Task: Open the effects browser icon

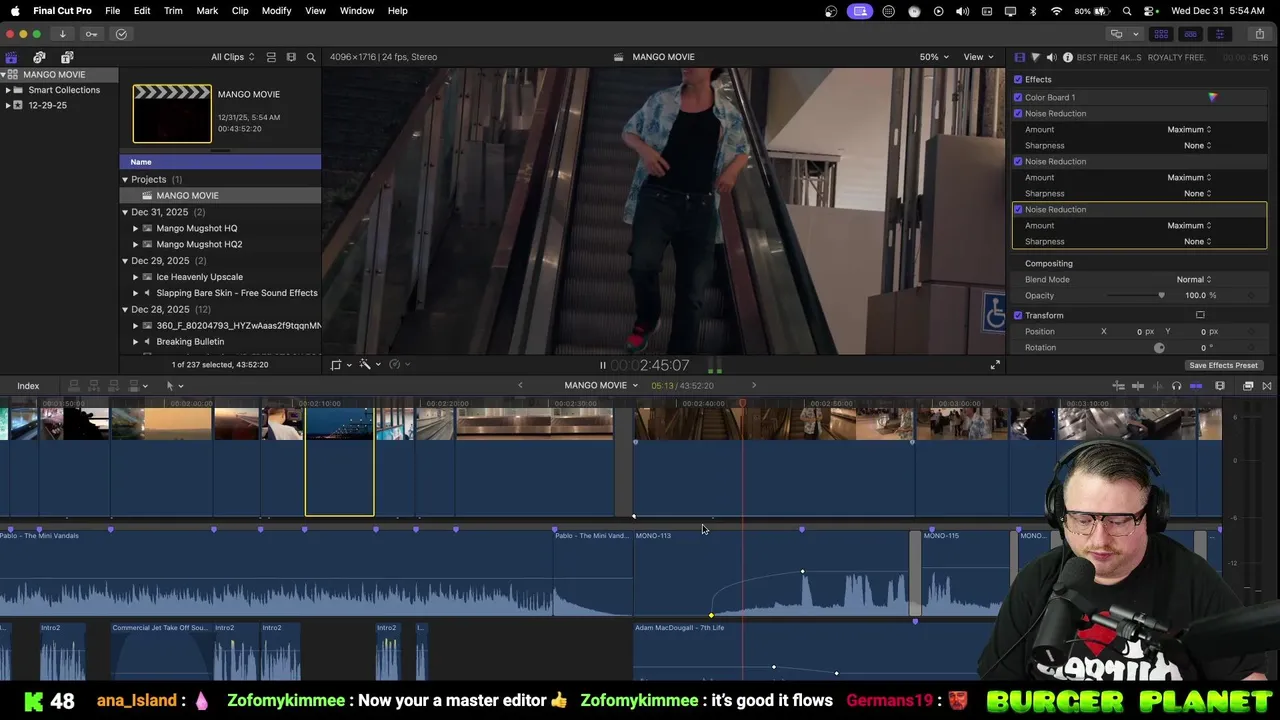Action: (x=1248, y=386)
